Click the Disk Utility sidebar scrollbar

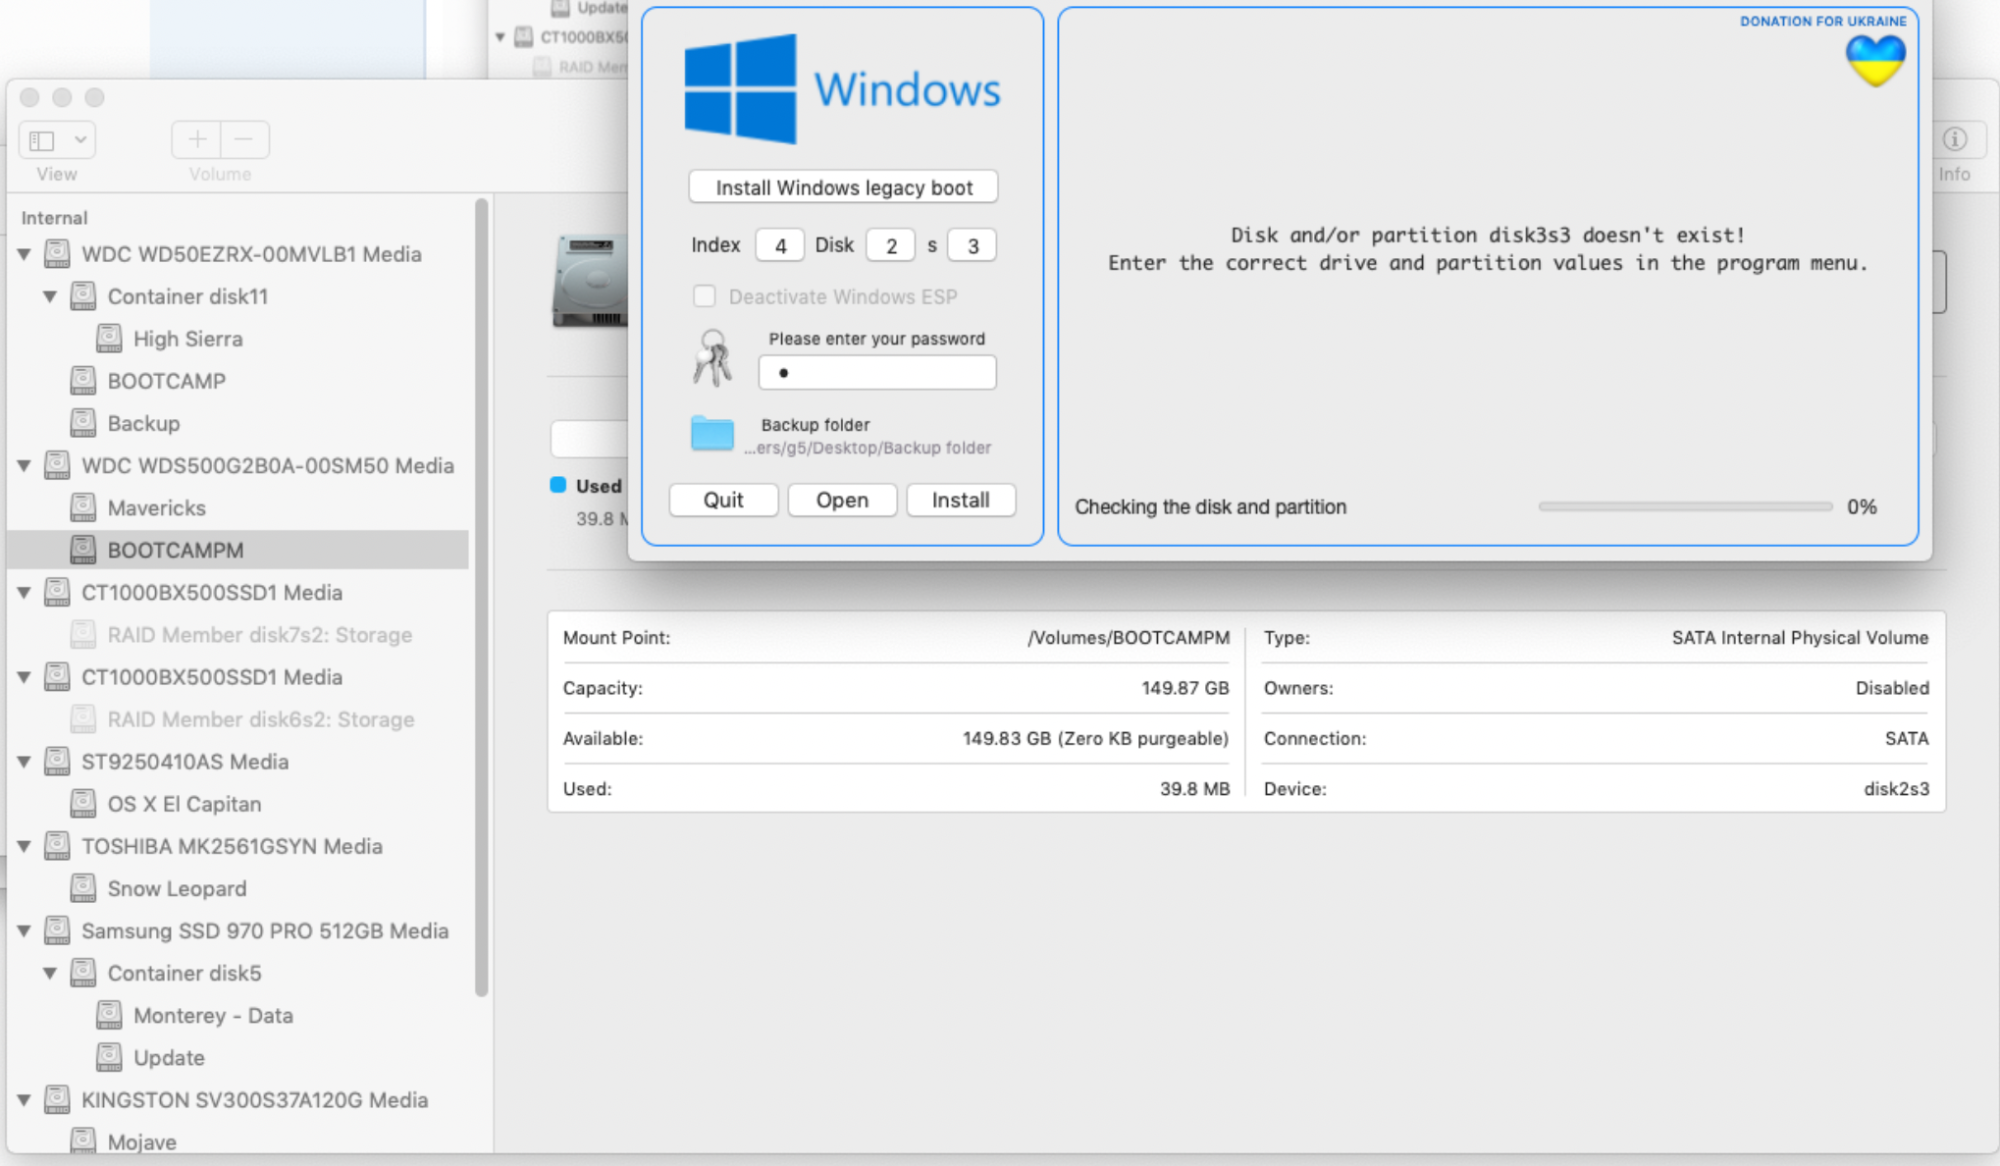pyautogui.click(x=481, y=597)
